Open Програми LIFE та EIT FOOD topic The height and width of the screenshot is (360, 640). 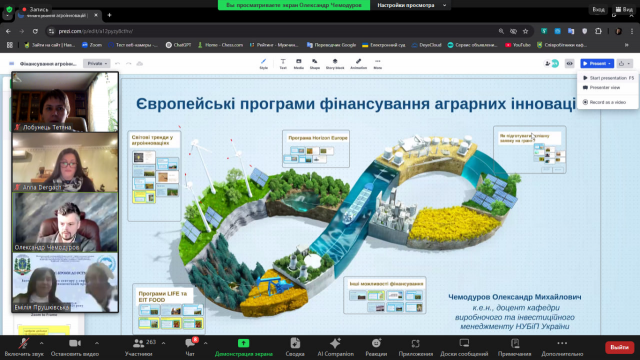(169, 309)
